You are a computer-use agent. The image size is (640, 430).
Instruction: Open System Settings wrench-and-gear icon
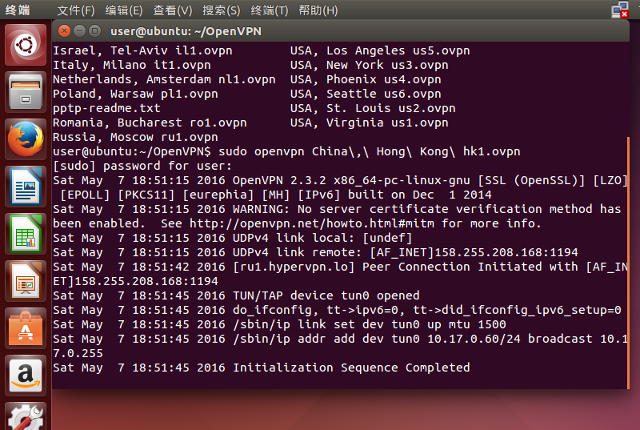tap(25, 417)
